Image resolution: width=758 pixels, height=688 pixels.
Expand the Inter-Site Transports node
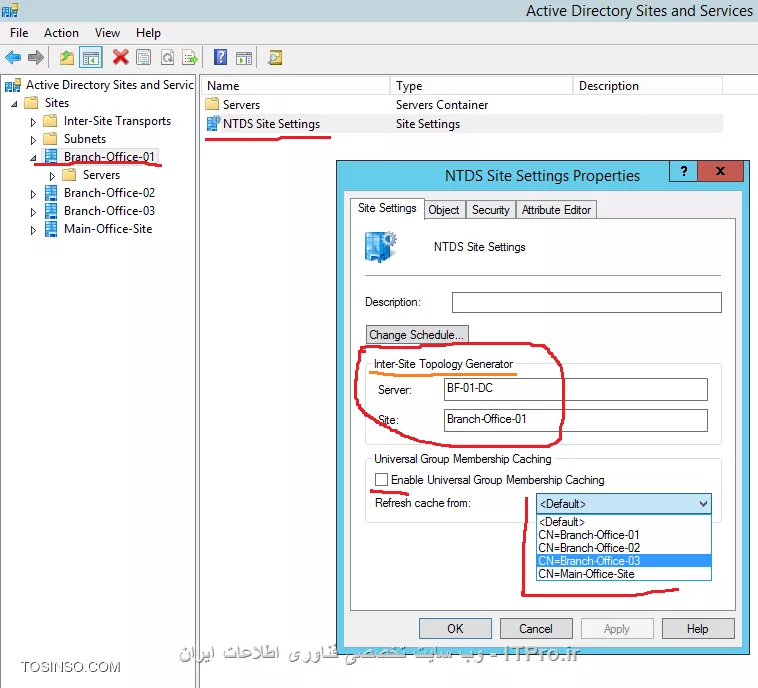(x=33, y=122)
